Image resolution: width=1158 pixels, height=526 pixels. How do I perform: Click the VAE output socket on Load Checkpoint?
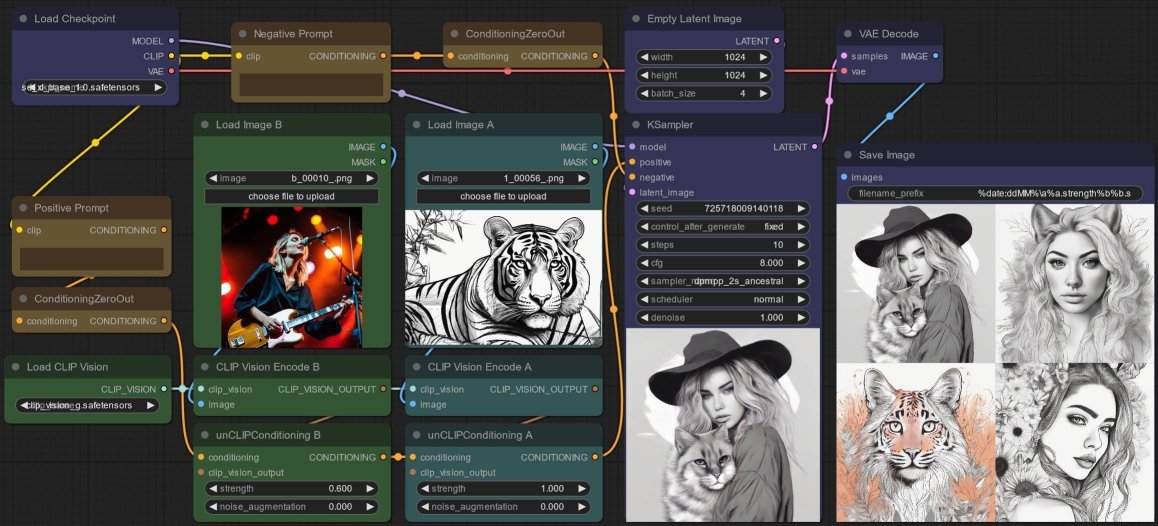171,71
